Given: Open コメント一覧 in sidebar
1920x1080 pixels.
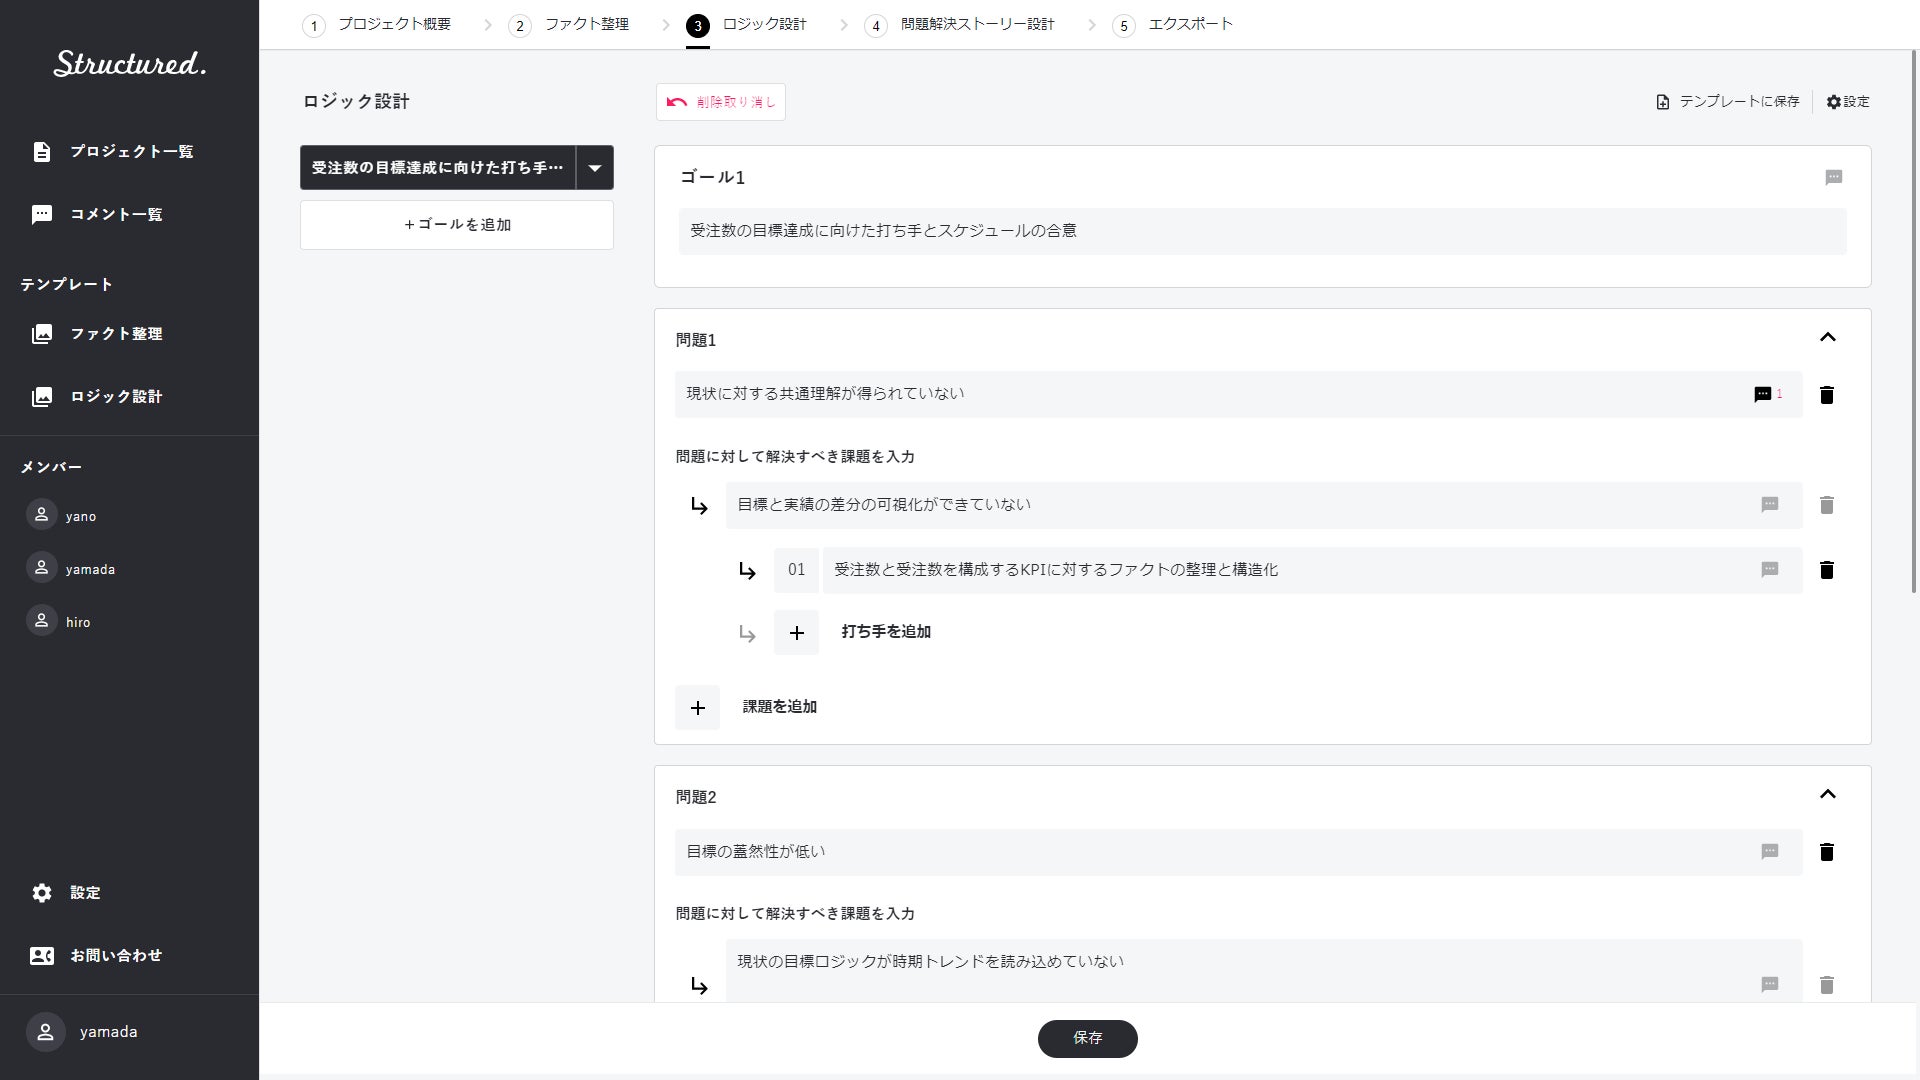Looking at the screenshot, I should click(x=115, y=215).
